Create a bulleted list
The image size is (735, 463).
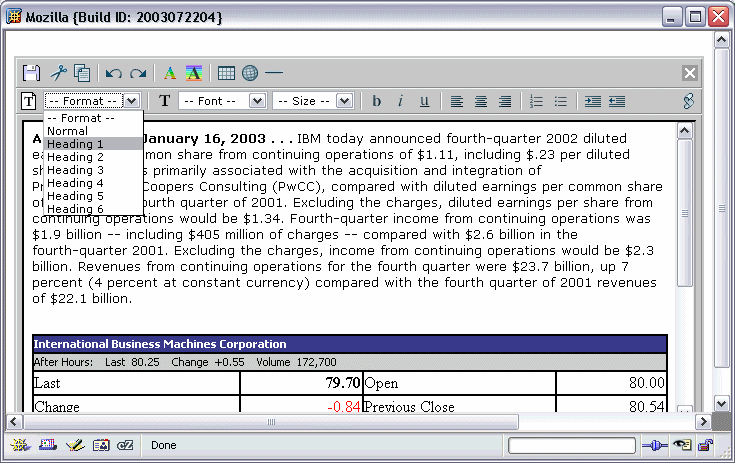tap(560, 101)
